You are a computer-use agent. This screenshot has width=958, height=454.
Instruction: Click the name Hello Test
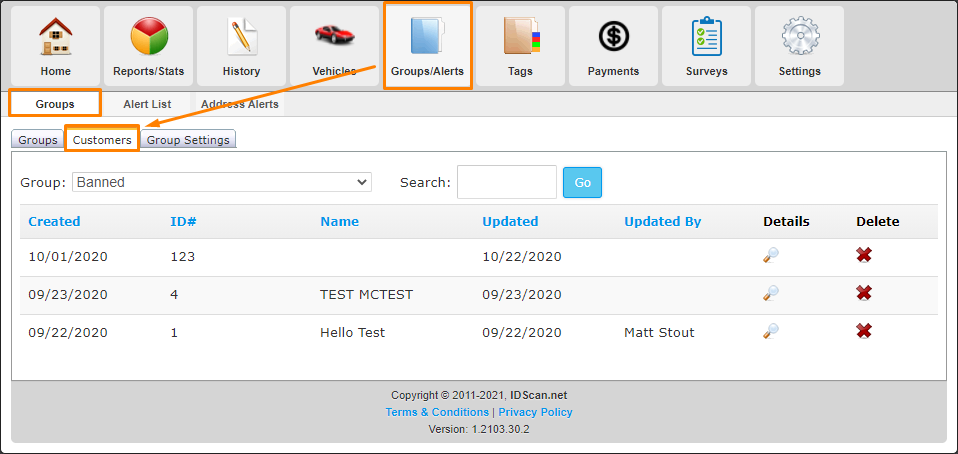click(353, 332)
